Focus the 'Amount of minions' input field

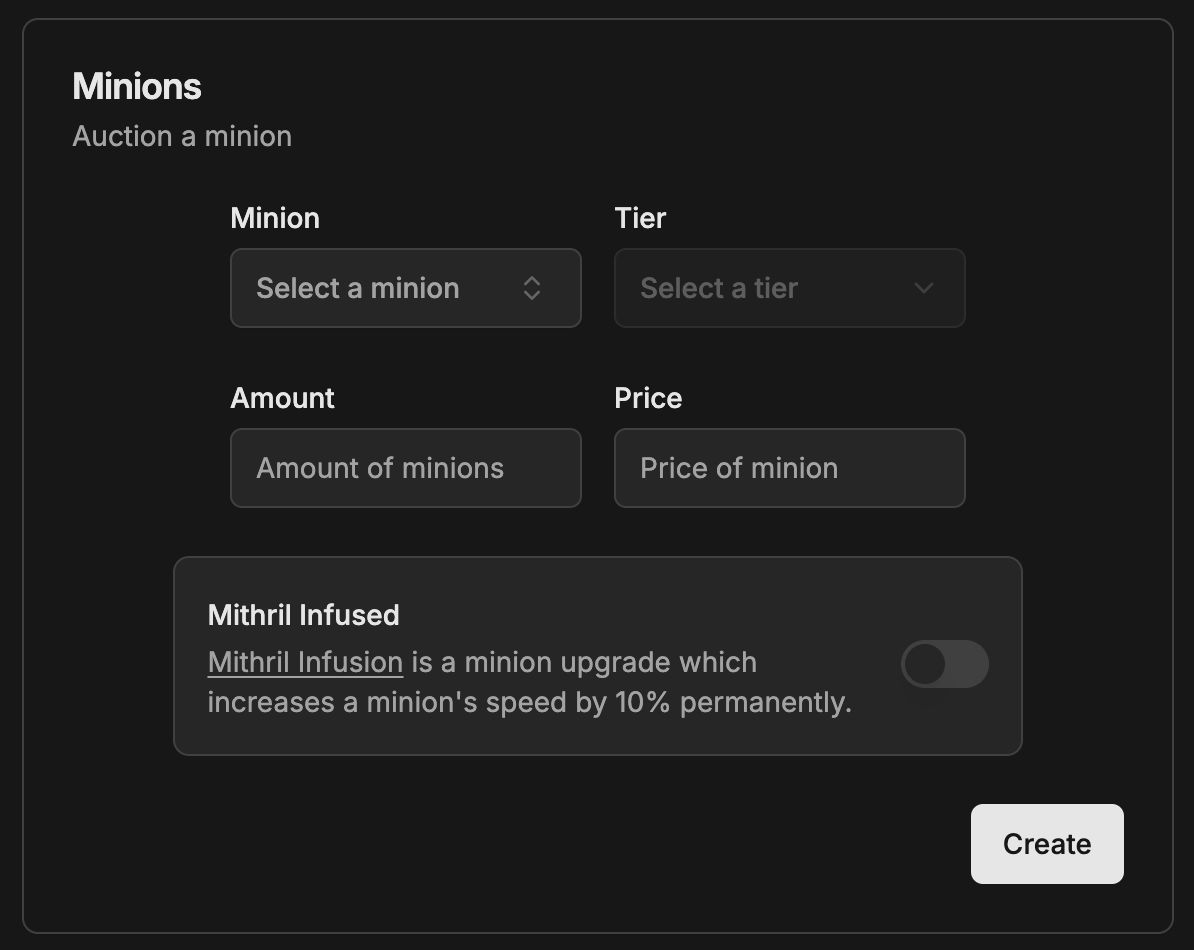(x=405, y=468)
